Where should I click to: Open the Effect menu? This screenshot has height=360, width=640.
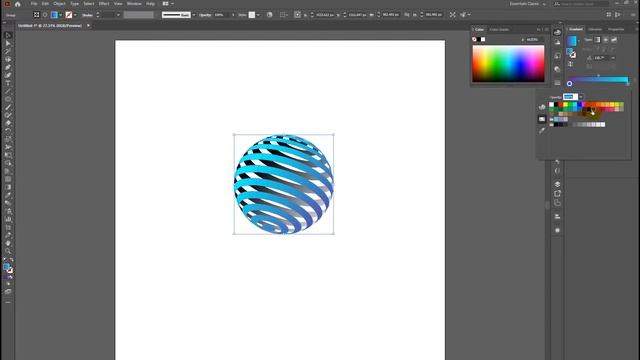104,4
